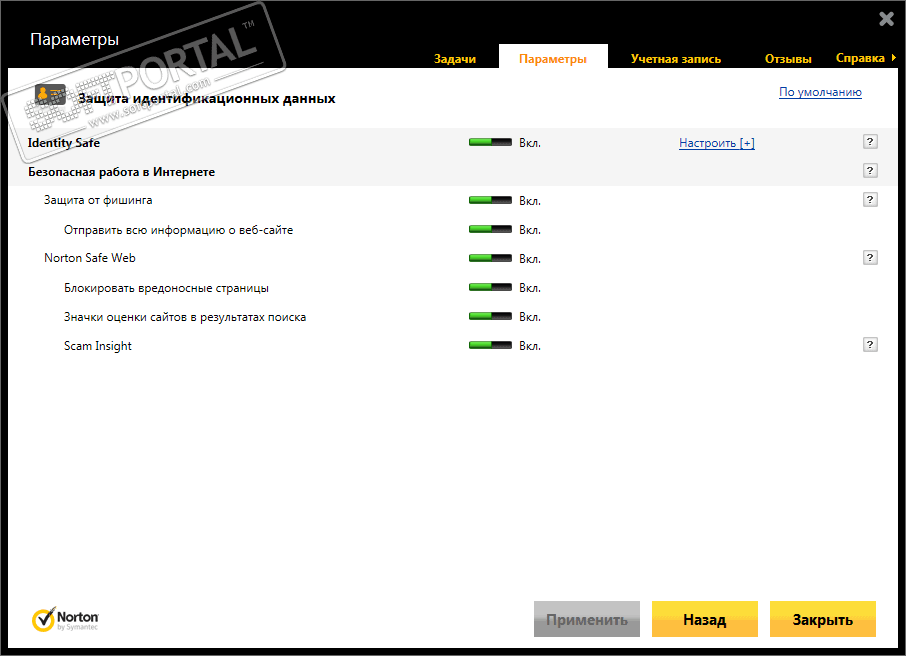Click the Настроить [+] link
The height and width of the screenshot is (656, 906).
[717, 143]
